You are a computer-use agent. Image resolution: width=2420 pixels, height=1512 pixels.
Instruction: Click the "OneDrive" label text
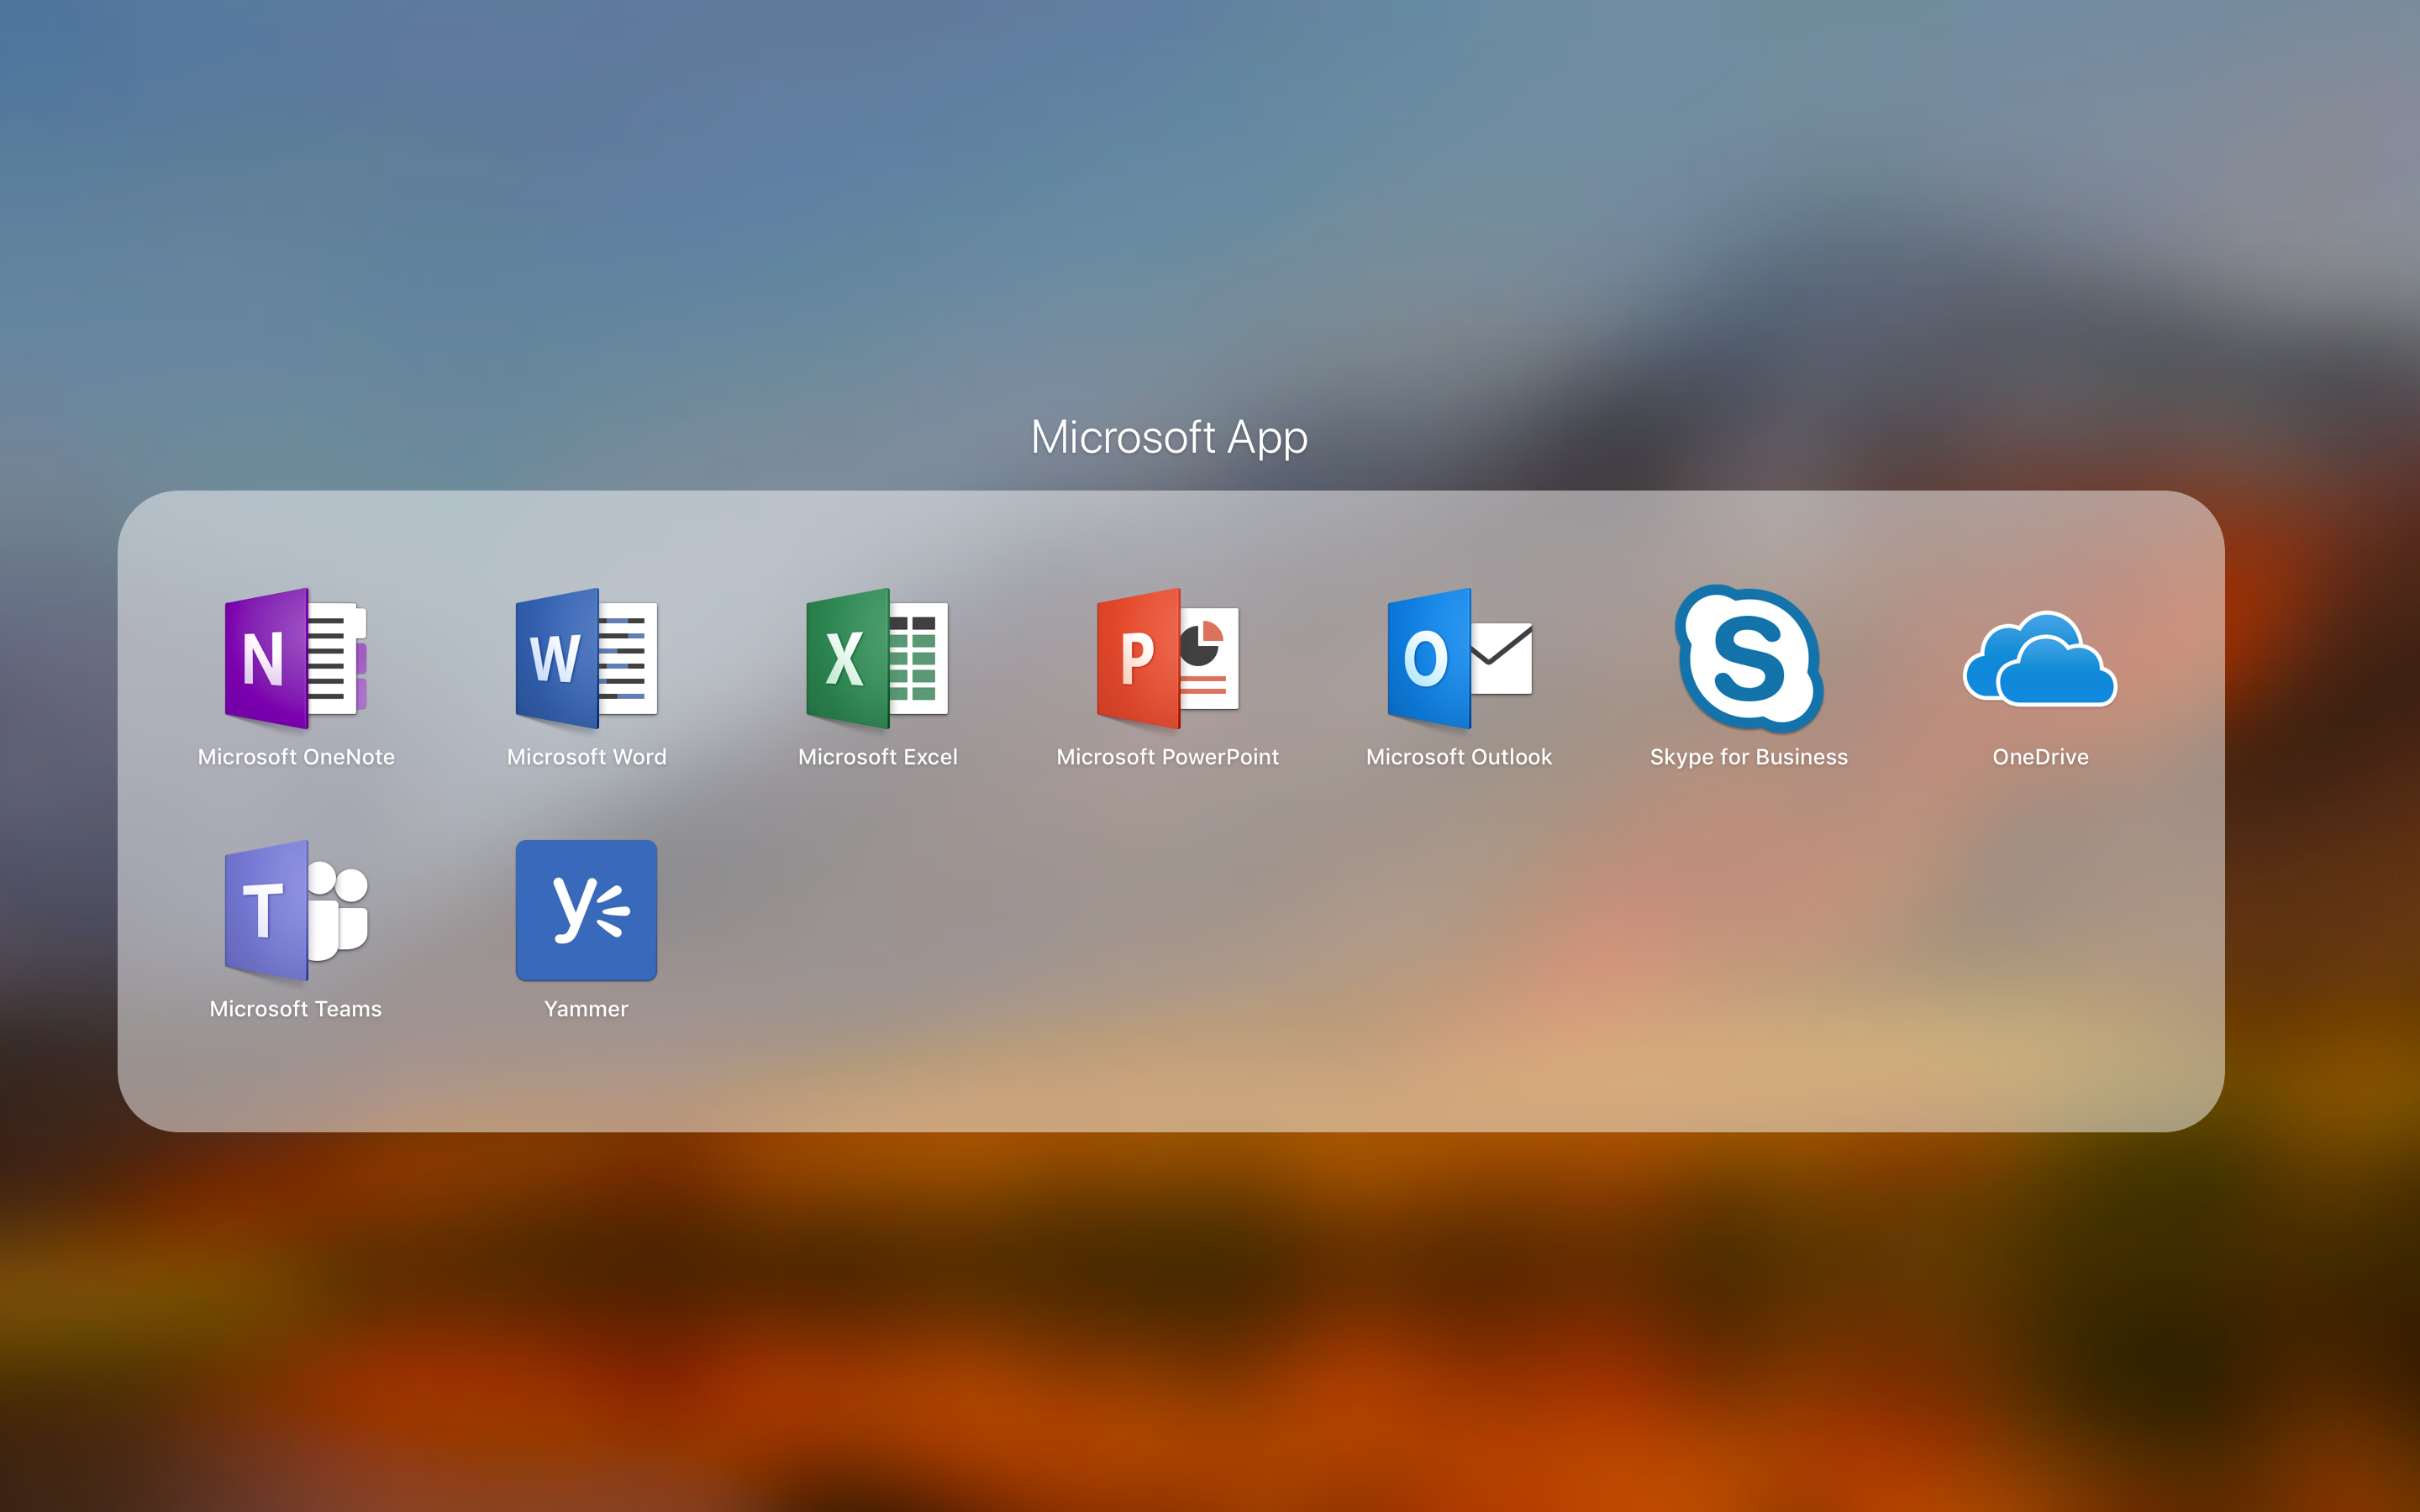point(2040,757)
